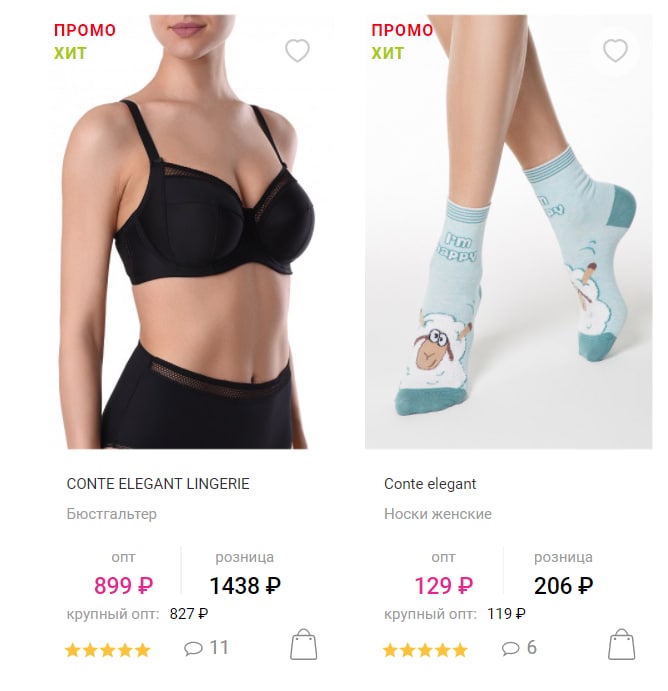Image resolution: width=668 pixels, height=691 pixels.
Task: Click the star rating under the bra
Action: pyautogui.click(x=108, y=650)
